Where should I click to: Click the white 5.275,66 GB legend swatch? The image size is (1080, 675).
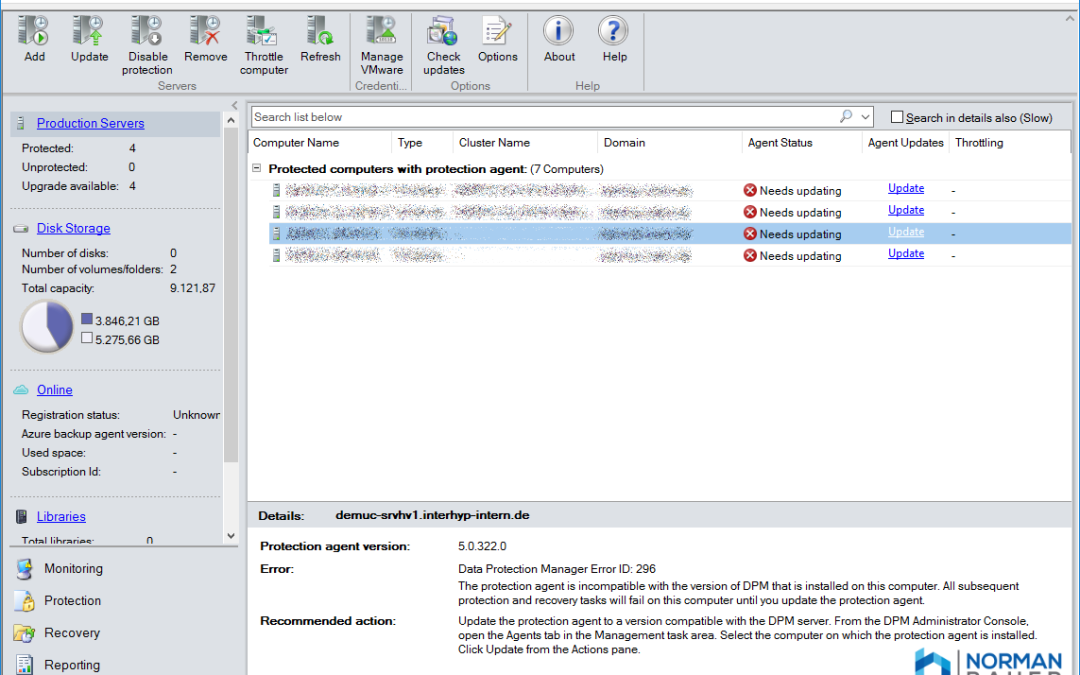pos(87,338)
